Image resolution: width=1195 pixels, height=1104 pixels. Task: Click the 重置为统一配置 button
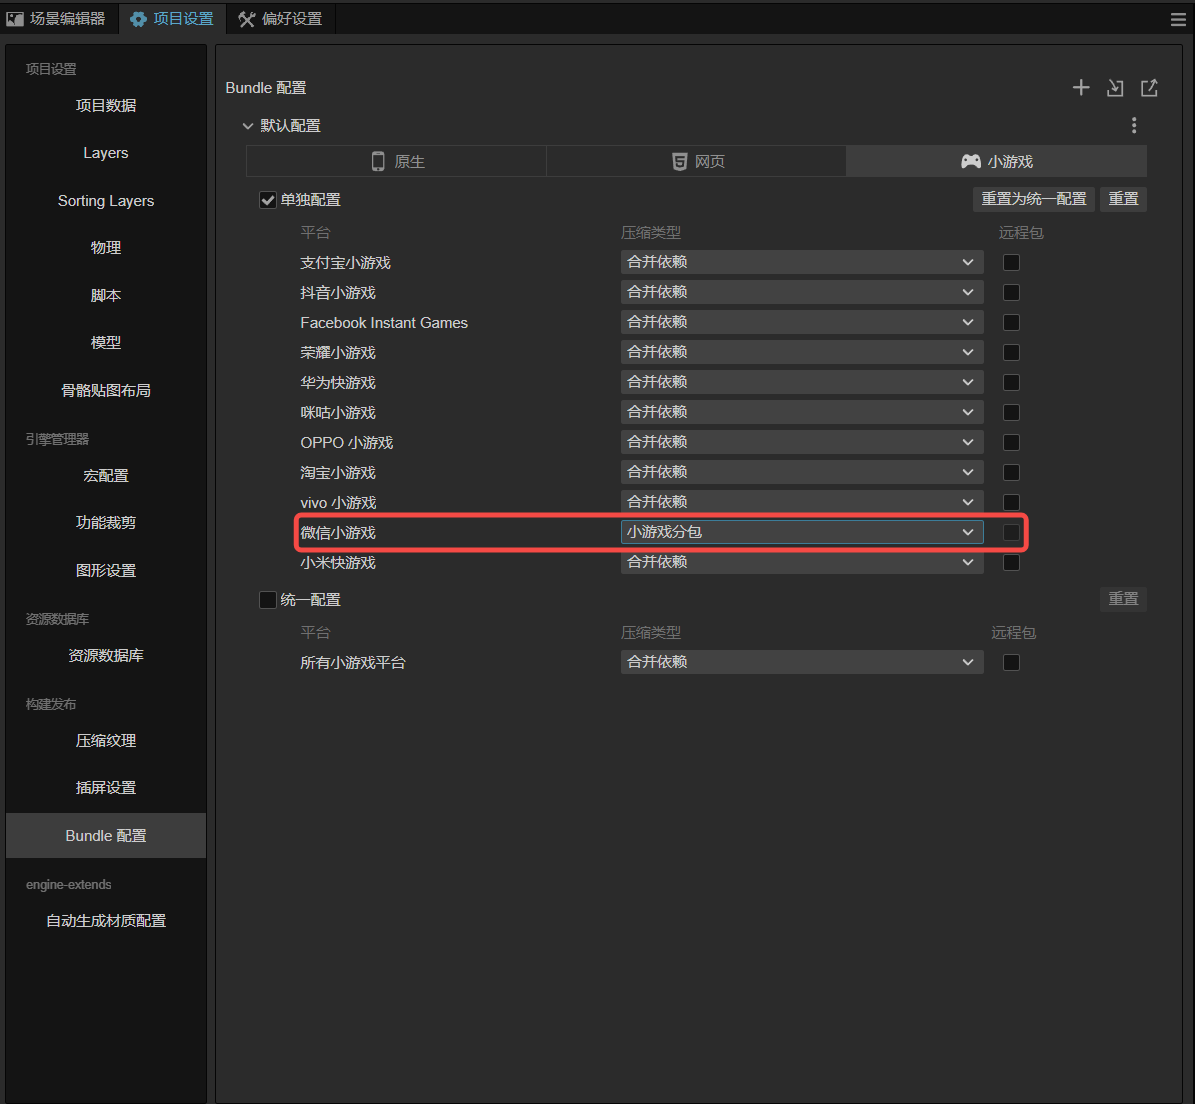click(x=1034, y=199)
